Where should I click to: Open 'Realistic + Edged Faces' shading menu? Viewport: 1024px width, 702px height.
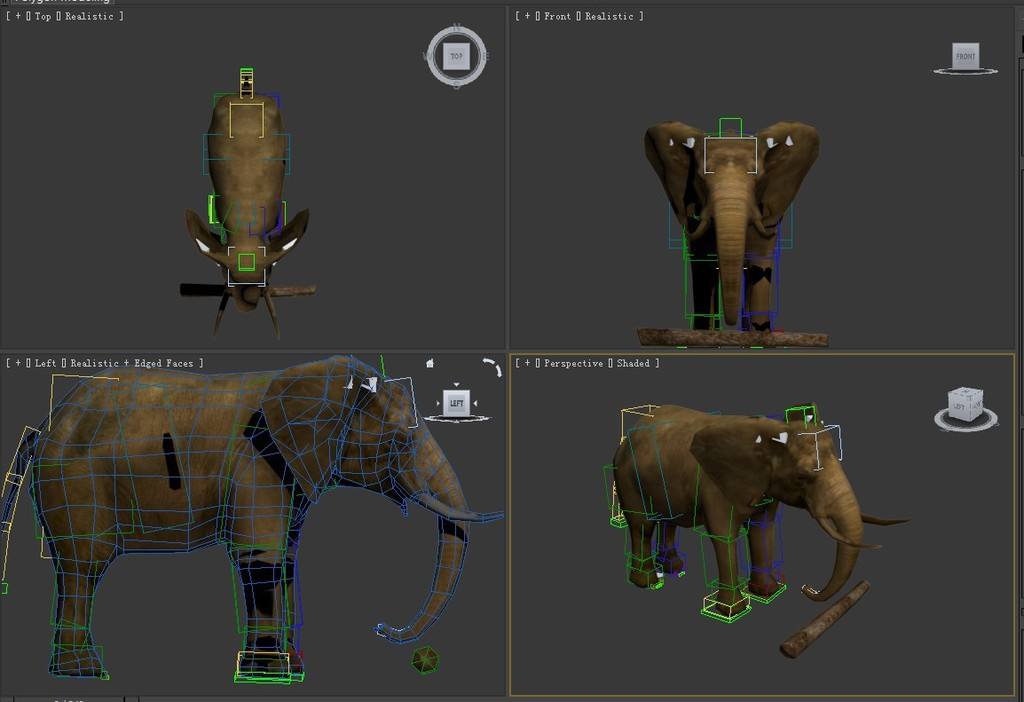132,364
